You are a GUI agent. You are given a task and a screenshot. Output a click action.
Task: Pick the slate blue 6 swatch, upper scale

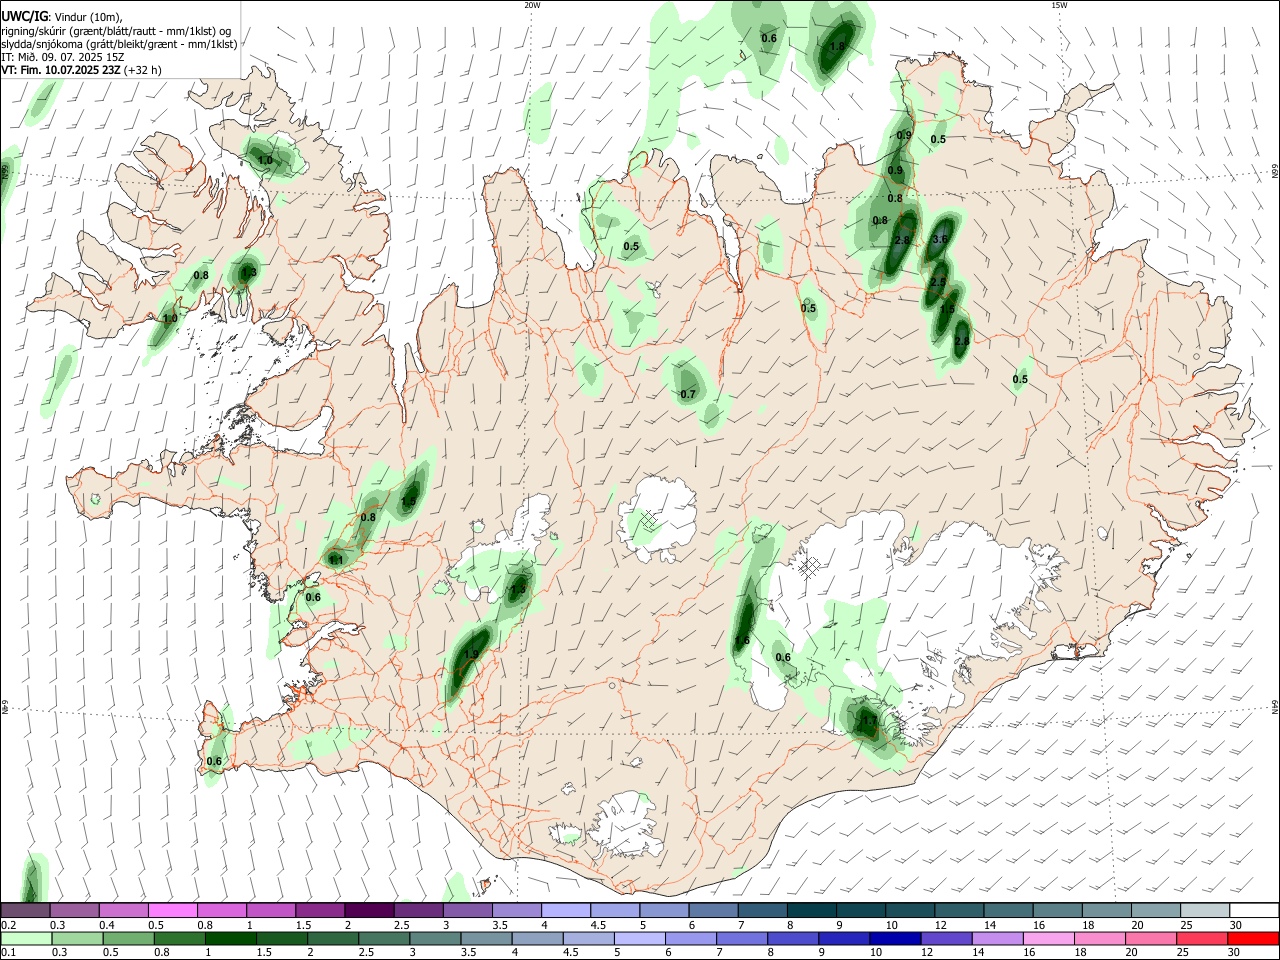713,910
